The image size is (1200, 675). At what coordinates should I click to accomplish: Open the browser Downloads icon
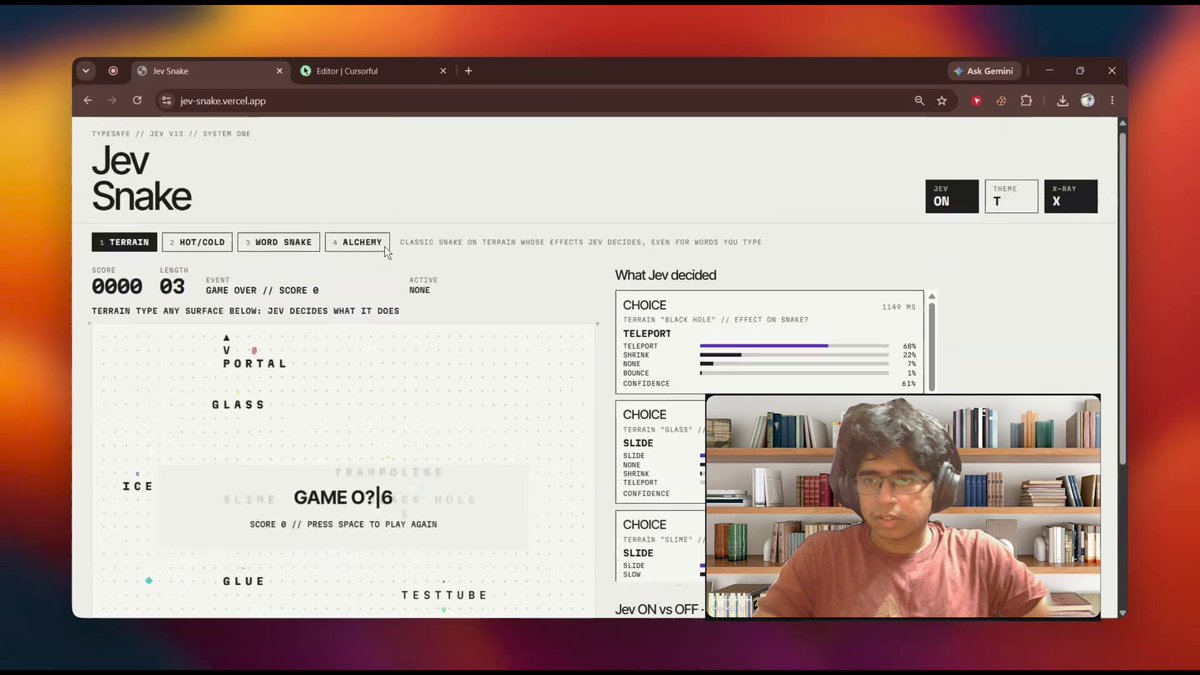tap(1062, 101)
